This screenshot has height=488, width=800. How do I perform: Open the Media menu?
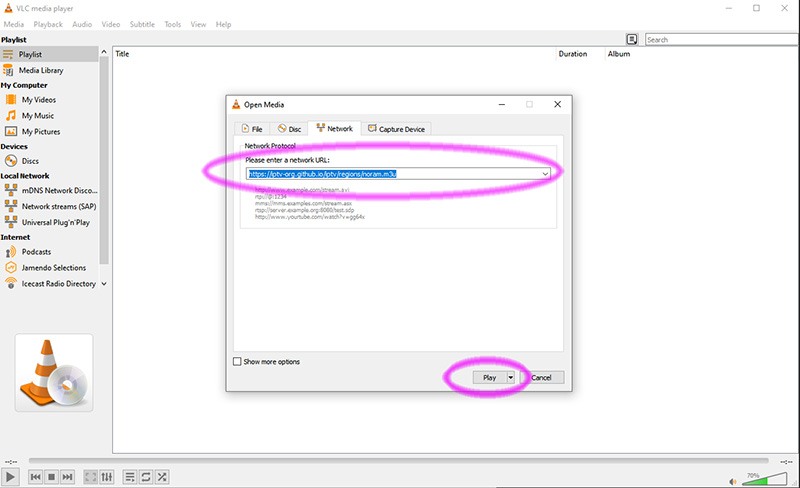[x=14, y=24]
